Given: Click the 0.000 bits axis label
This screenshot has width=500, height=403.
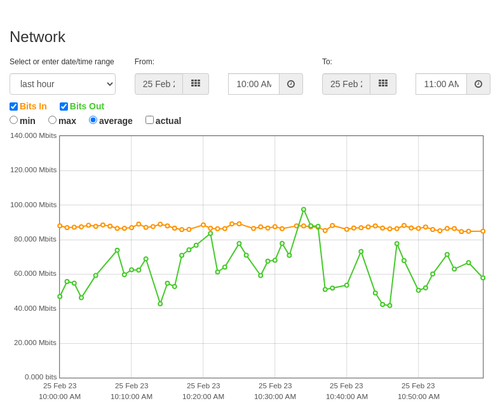Looking at the screenshot, I should [x=41, y=377].
